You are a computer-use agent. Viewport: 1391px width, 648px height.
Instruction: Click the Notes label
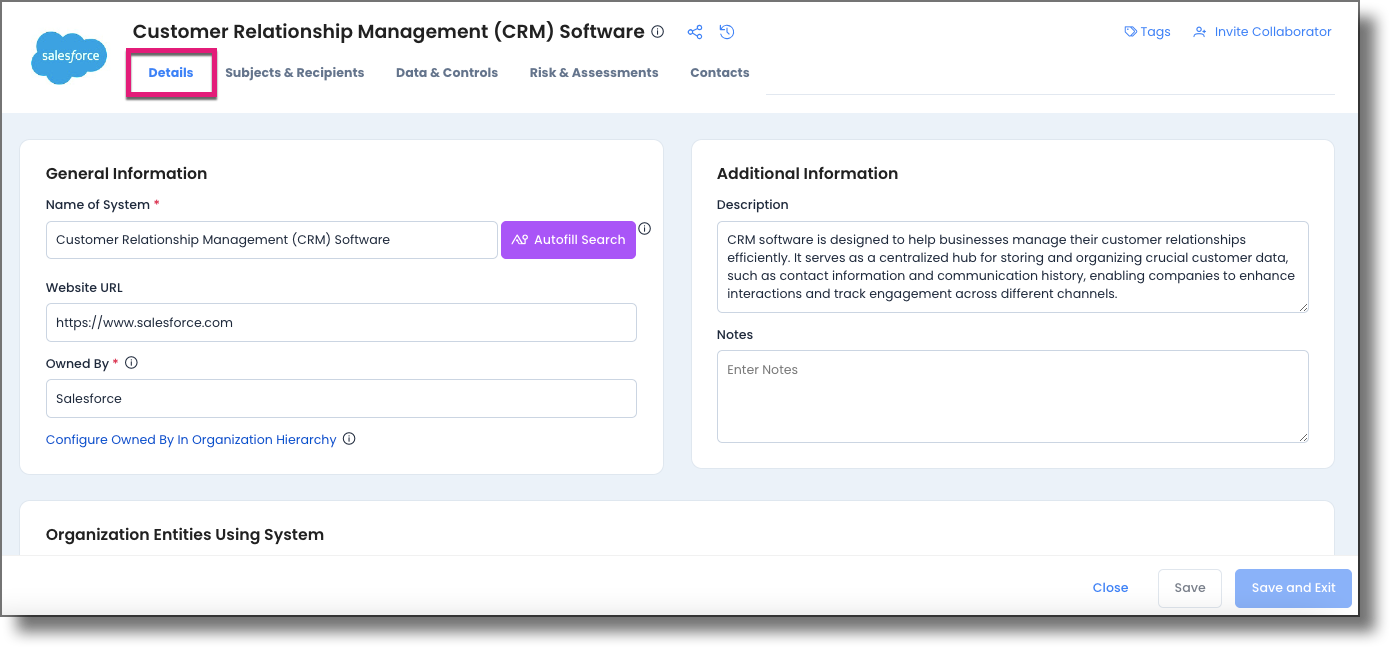[x=735, y=334]
